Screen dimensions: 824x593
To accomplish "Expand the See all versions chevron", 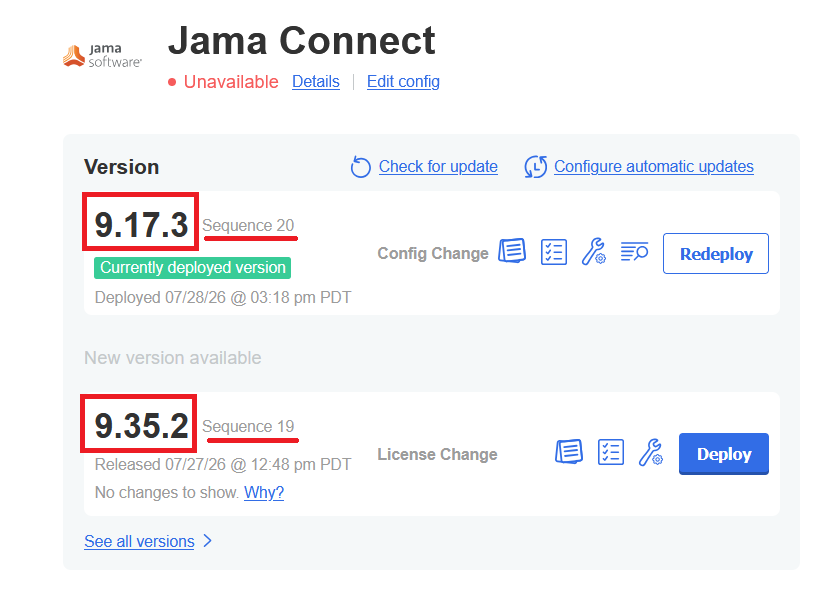I will click(x=208, y=541).
